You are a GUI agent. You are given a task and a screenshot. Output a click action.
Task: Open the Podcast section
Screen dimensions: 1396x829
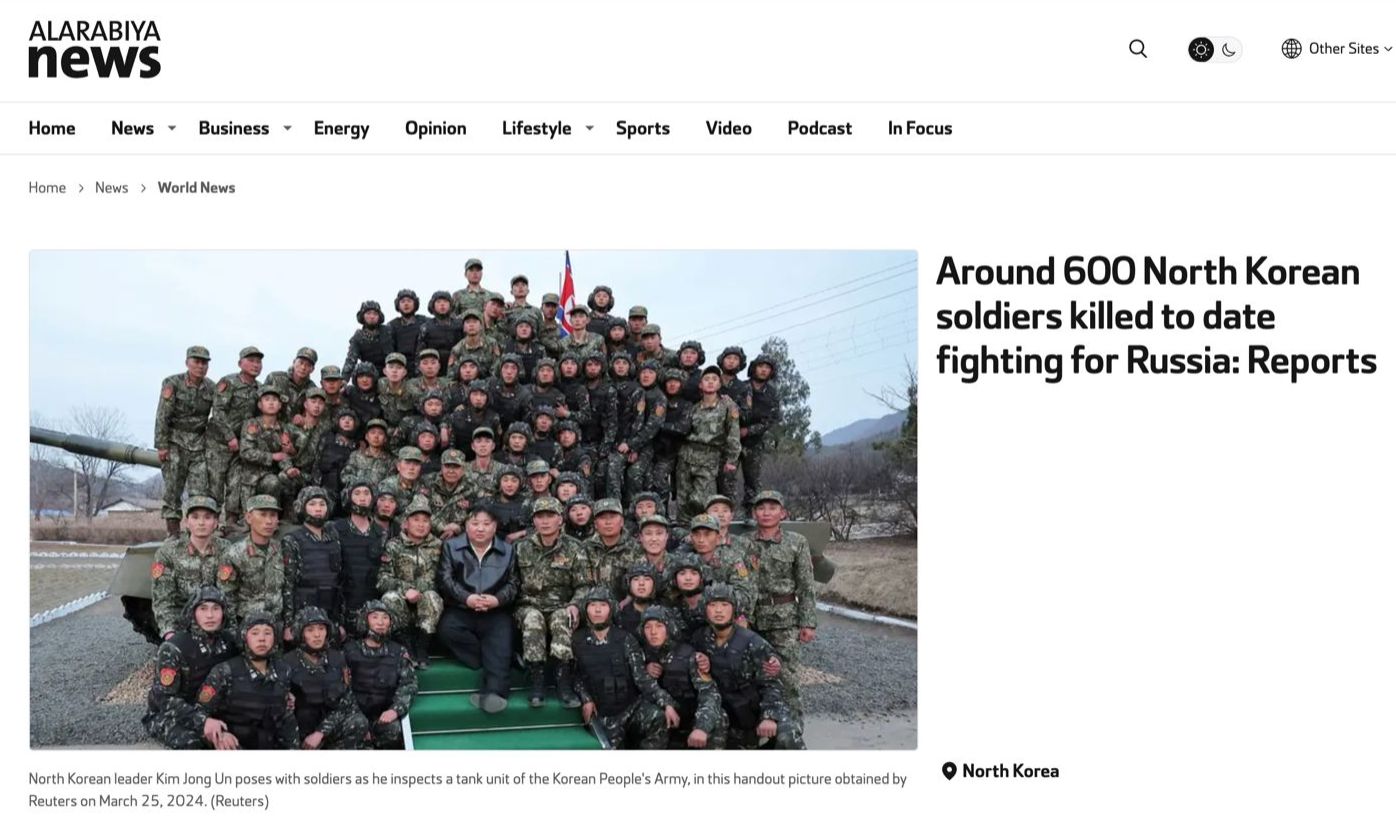[x=819, y=128]
